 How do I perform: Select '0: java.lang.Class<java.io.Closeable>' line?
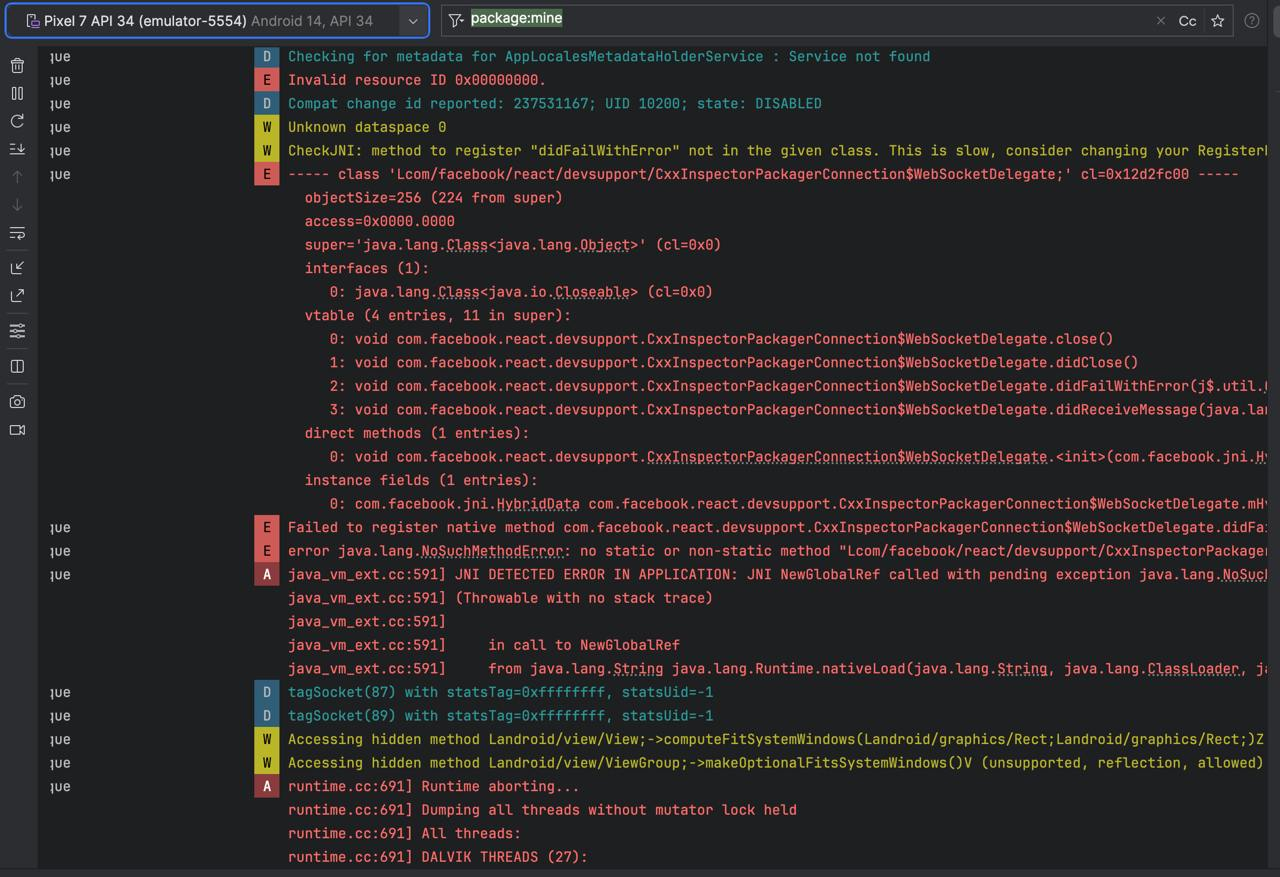pyautogui.click(x=521, y=292)
